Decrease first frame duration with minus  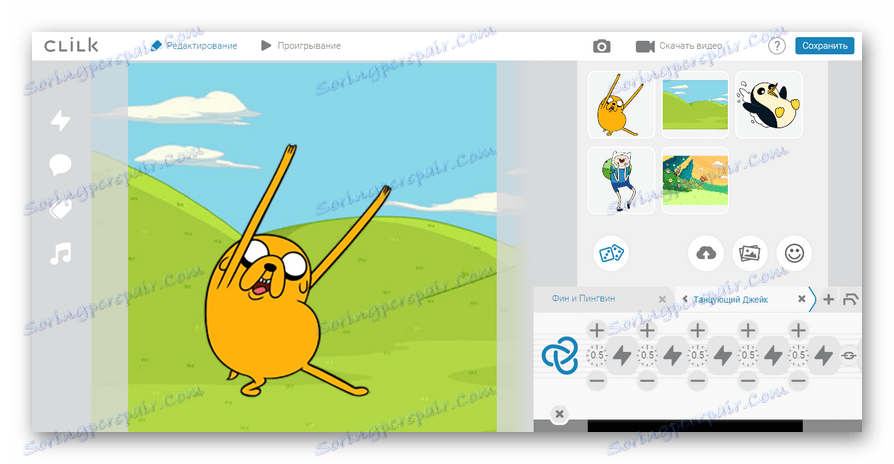(596, 381)
